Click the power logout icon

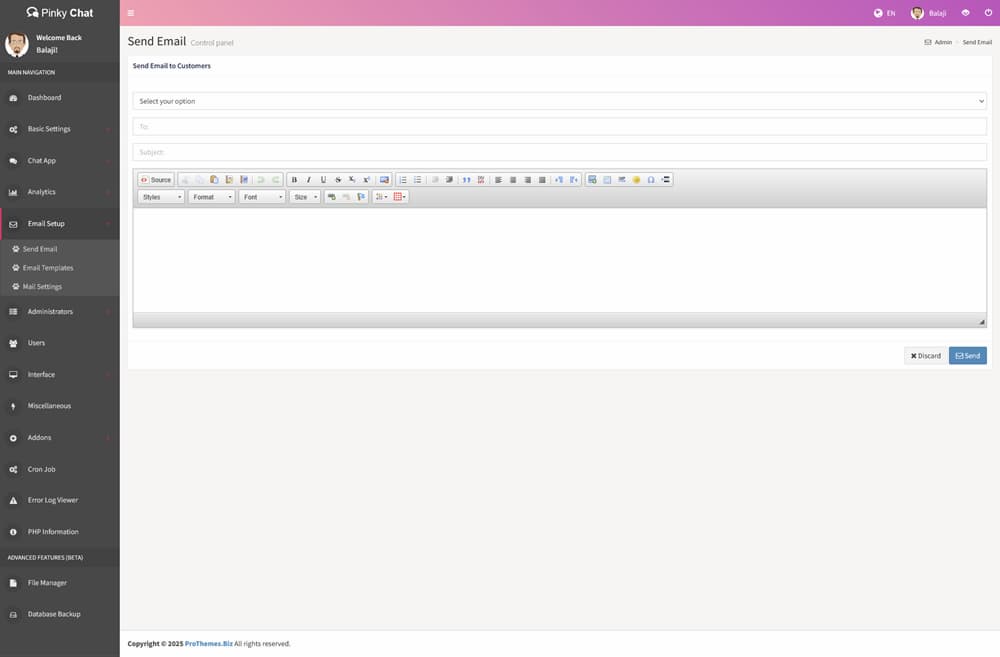click(988, 13)
